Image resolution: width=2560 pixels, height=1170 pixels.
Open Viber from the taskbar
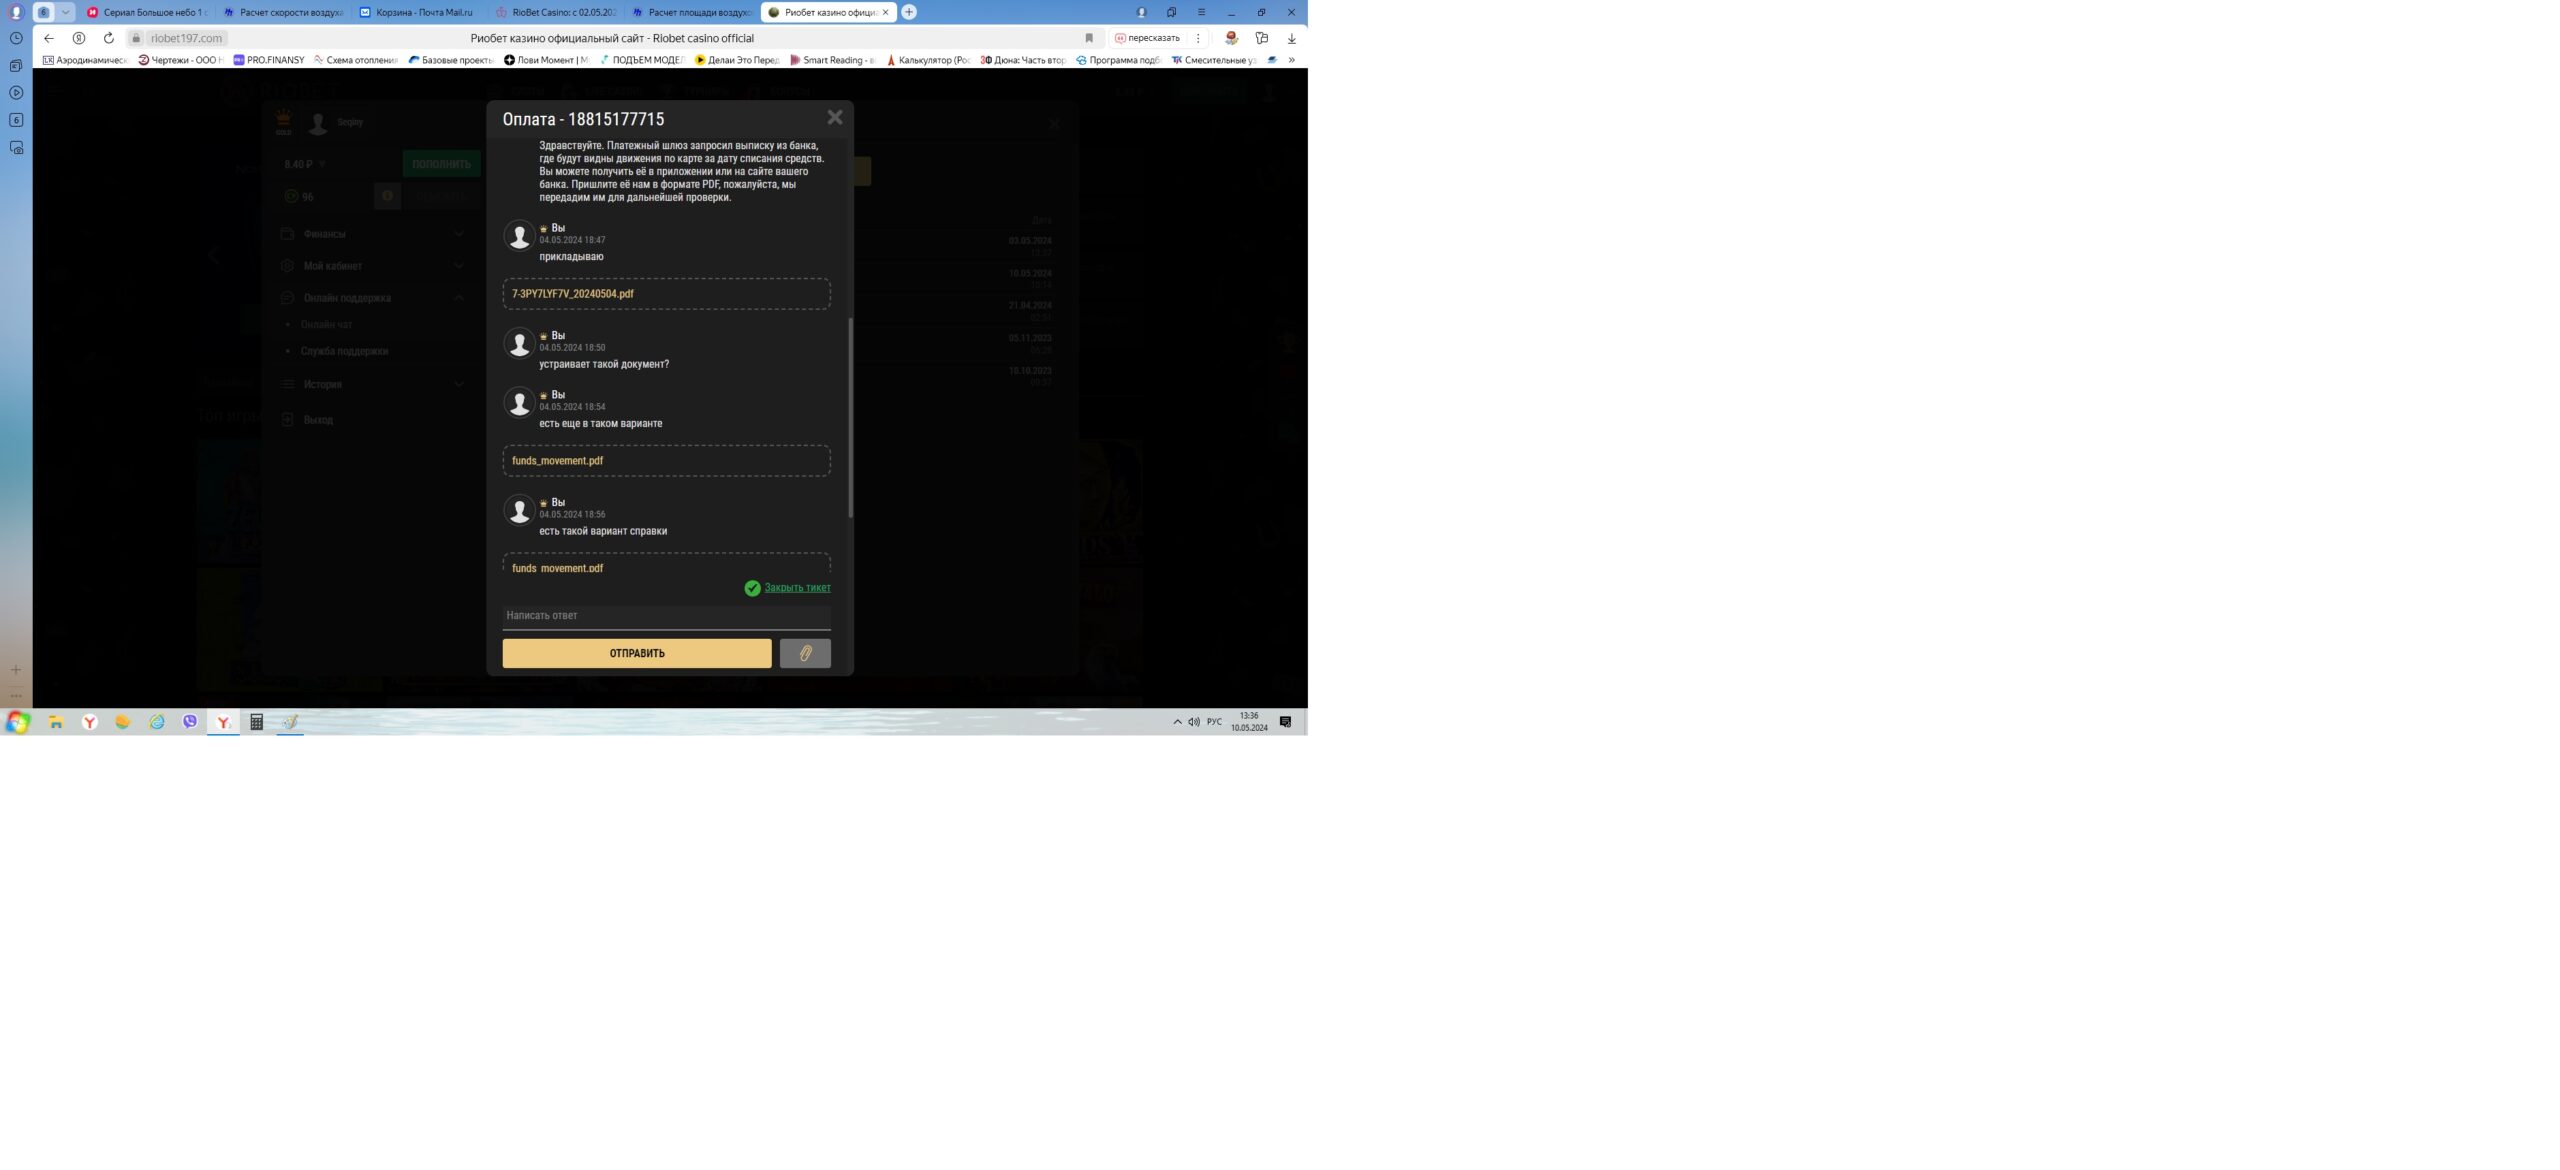(x=190, y=721)
